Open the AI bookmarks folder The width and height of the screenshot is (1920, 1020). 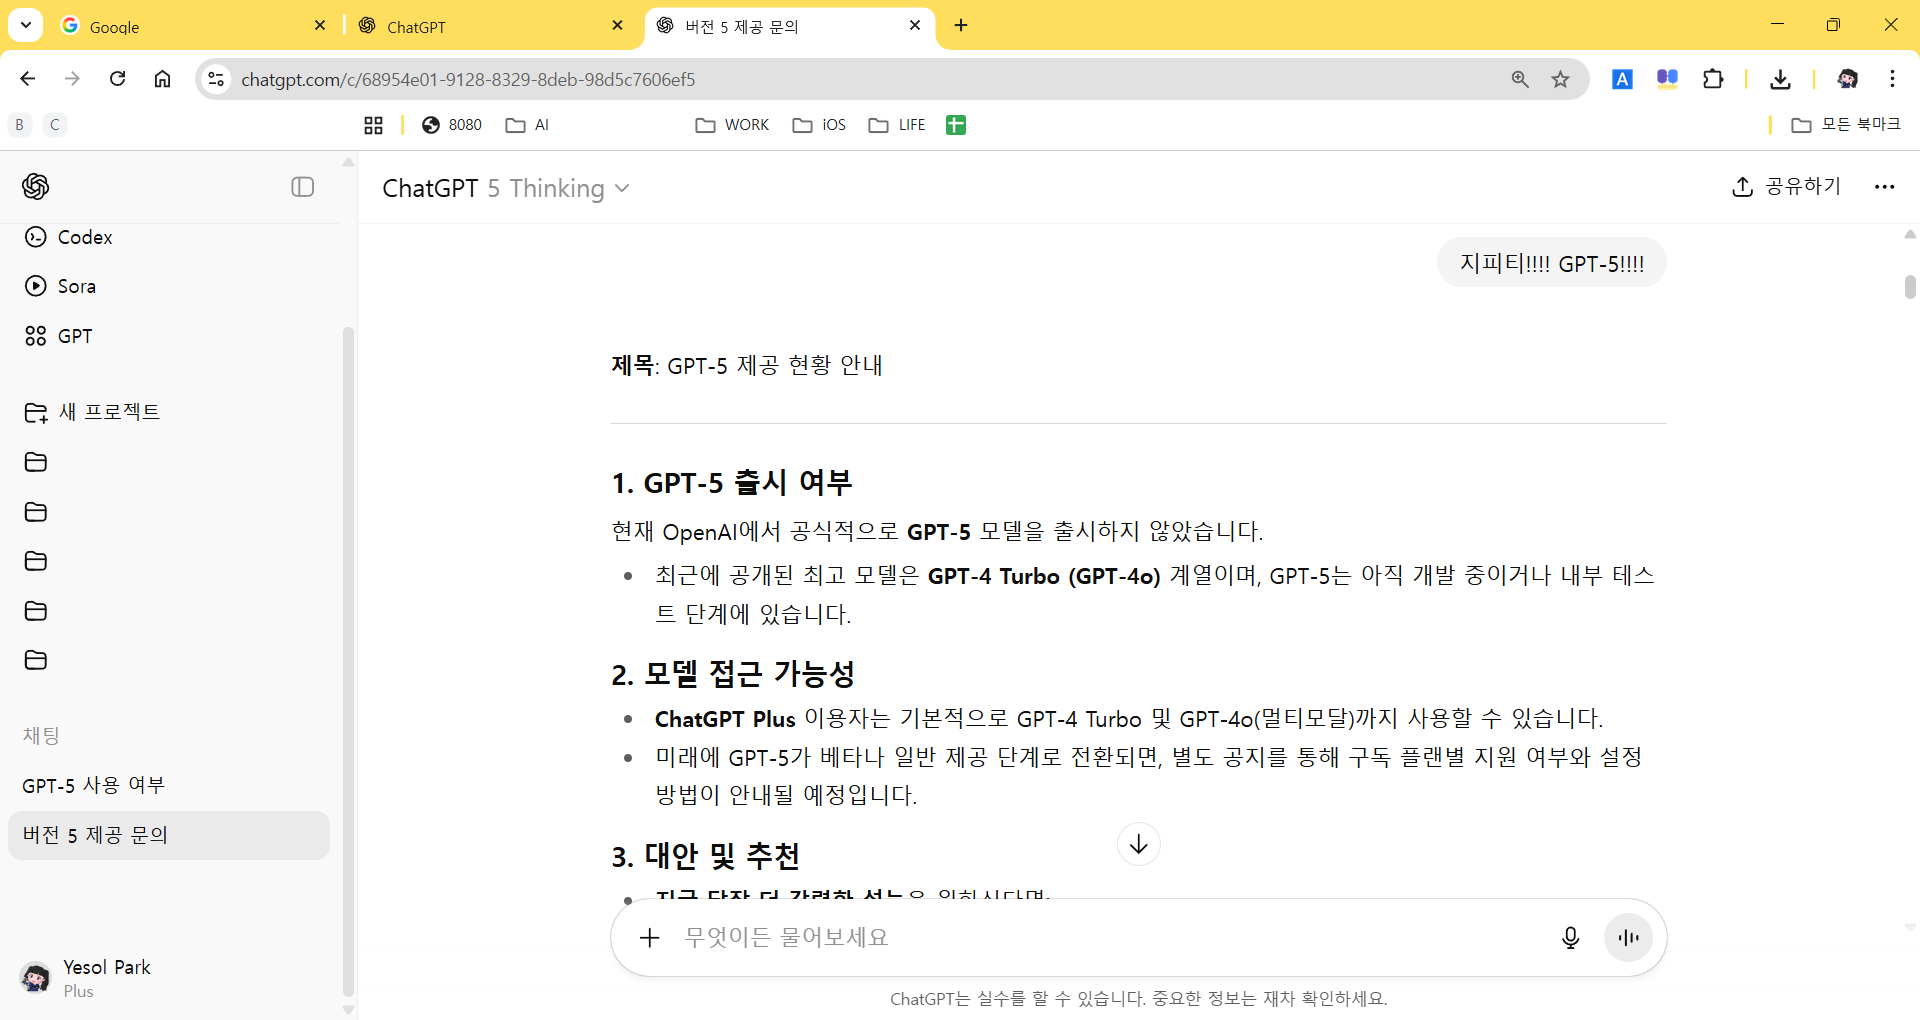pyautogui.click(x=527, y=125)
